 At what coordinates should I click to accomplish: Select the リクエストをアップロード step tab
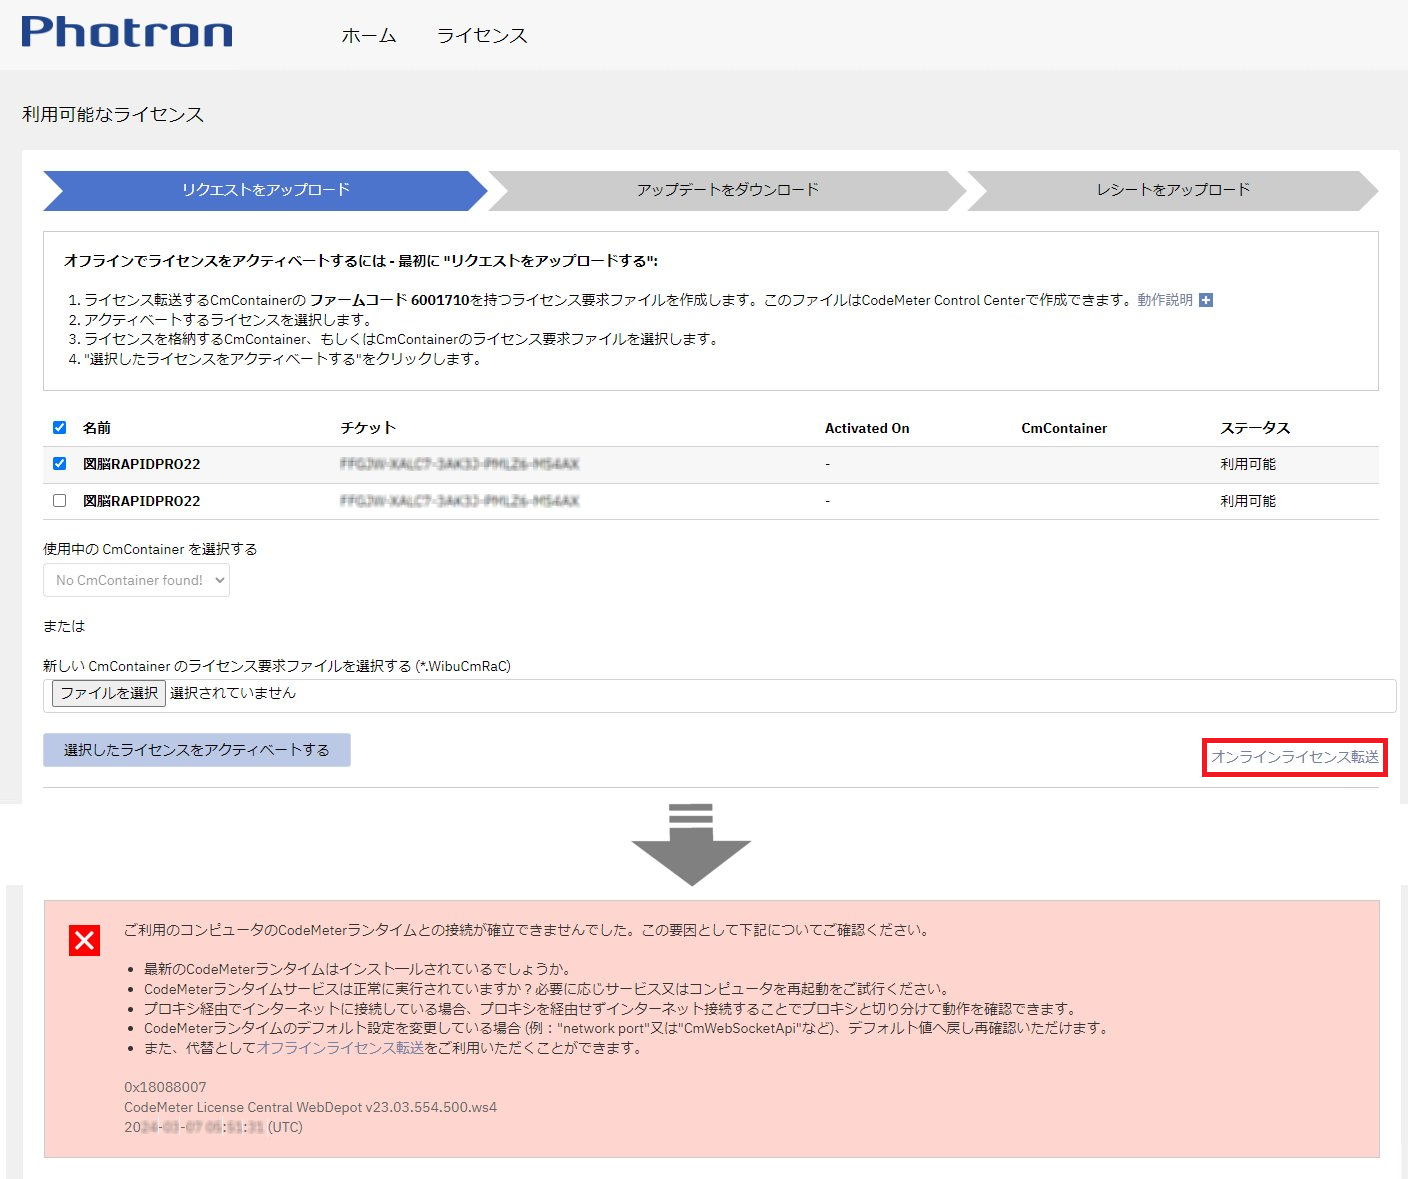coord(265,190)
